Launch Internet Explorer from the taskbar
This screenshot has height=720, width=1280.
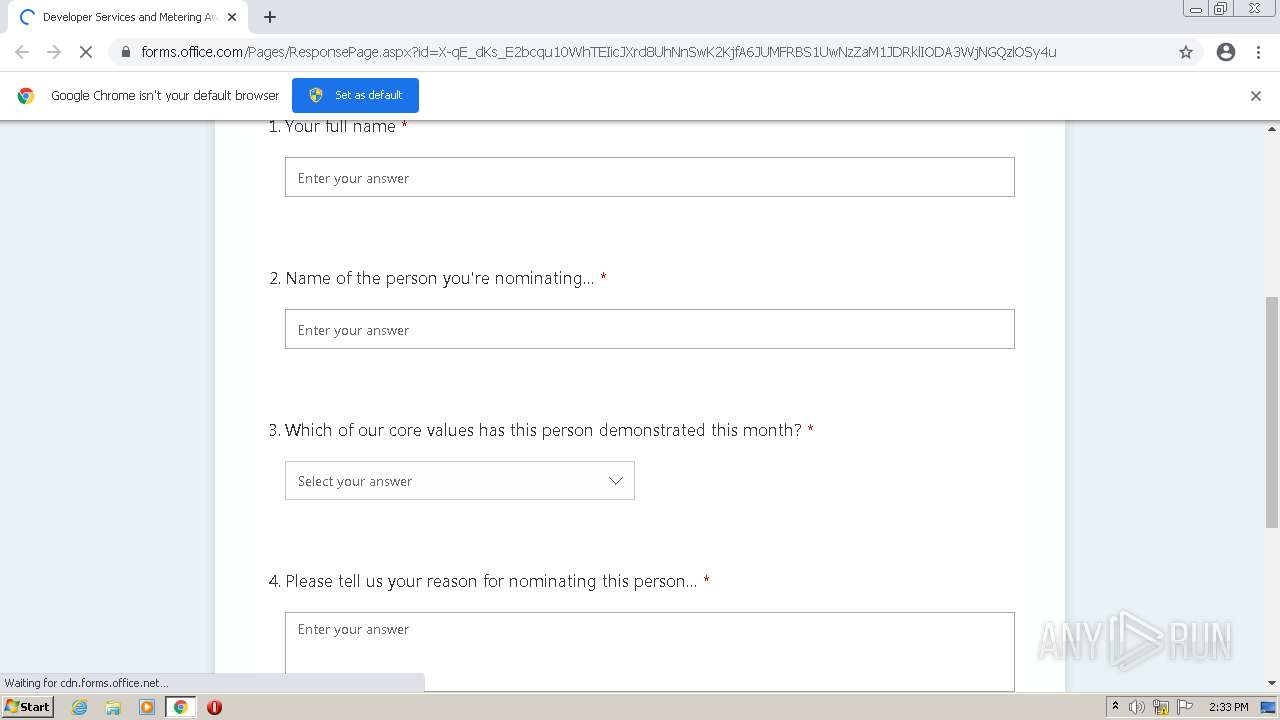pos(79,707)
